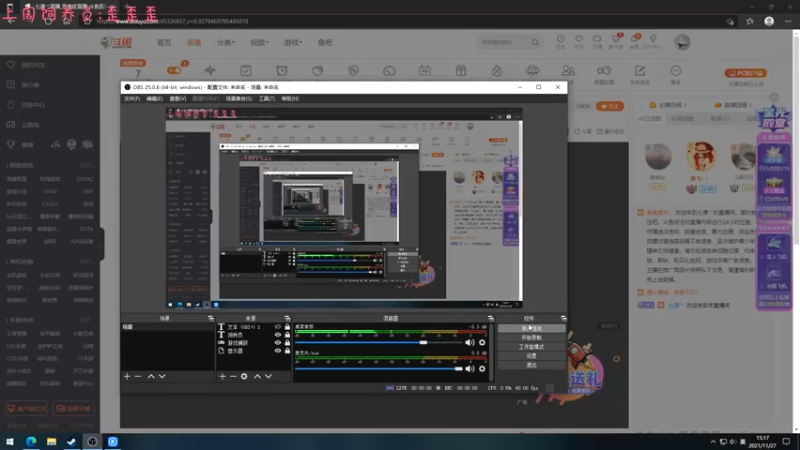The width and height of the screenshot is (800, 450).
Task: Remove scene with minus icon in OBS Scenes panel
Action: point(138,377)
